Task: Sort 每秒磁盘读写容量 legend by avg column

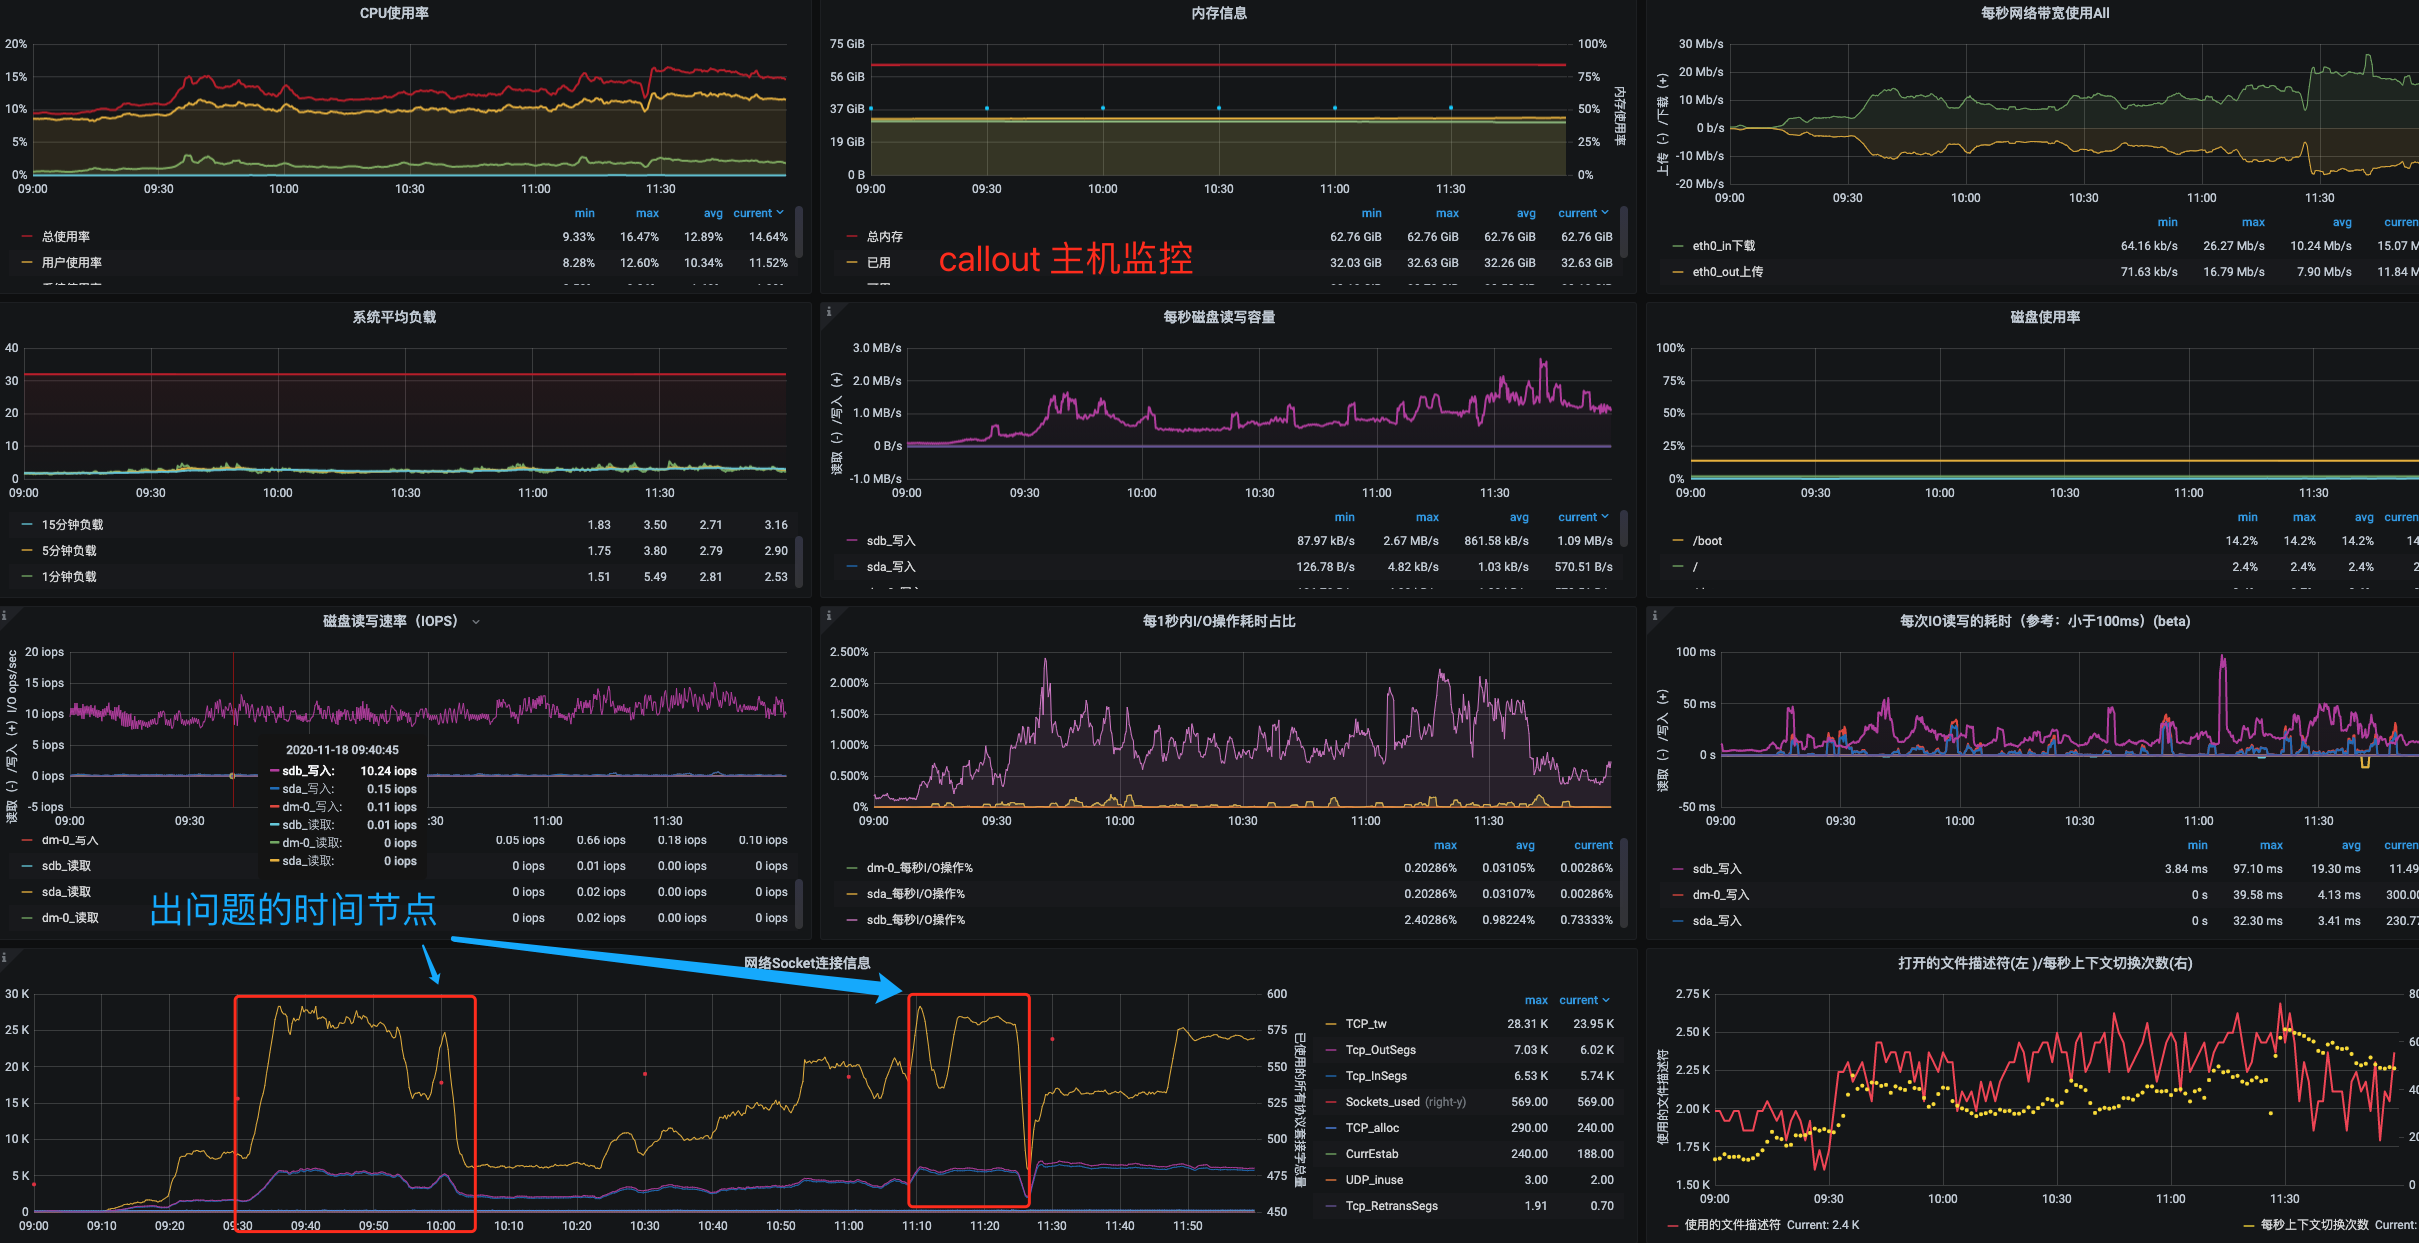Action: [x=1518, y=517]
